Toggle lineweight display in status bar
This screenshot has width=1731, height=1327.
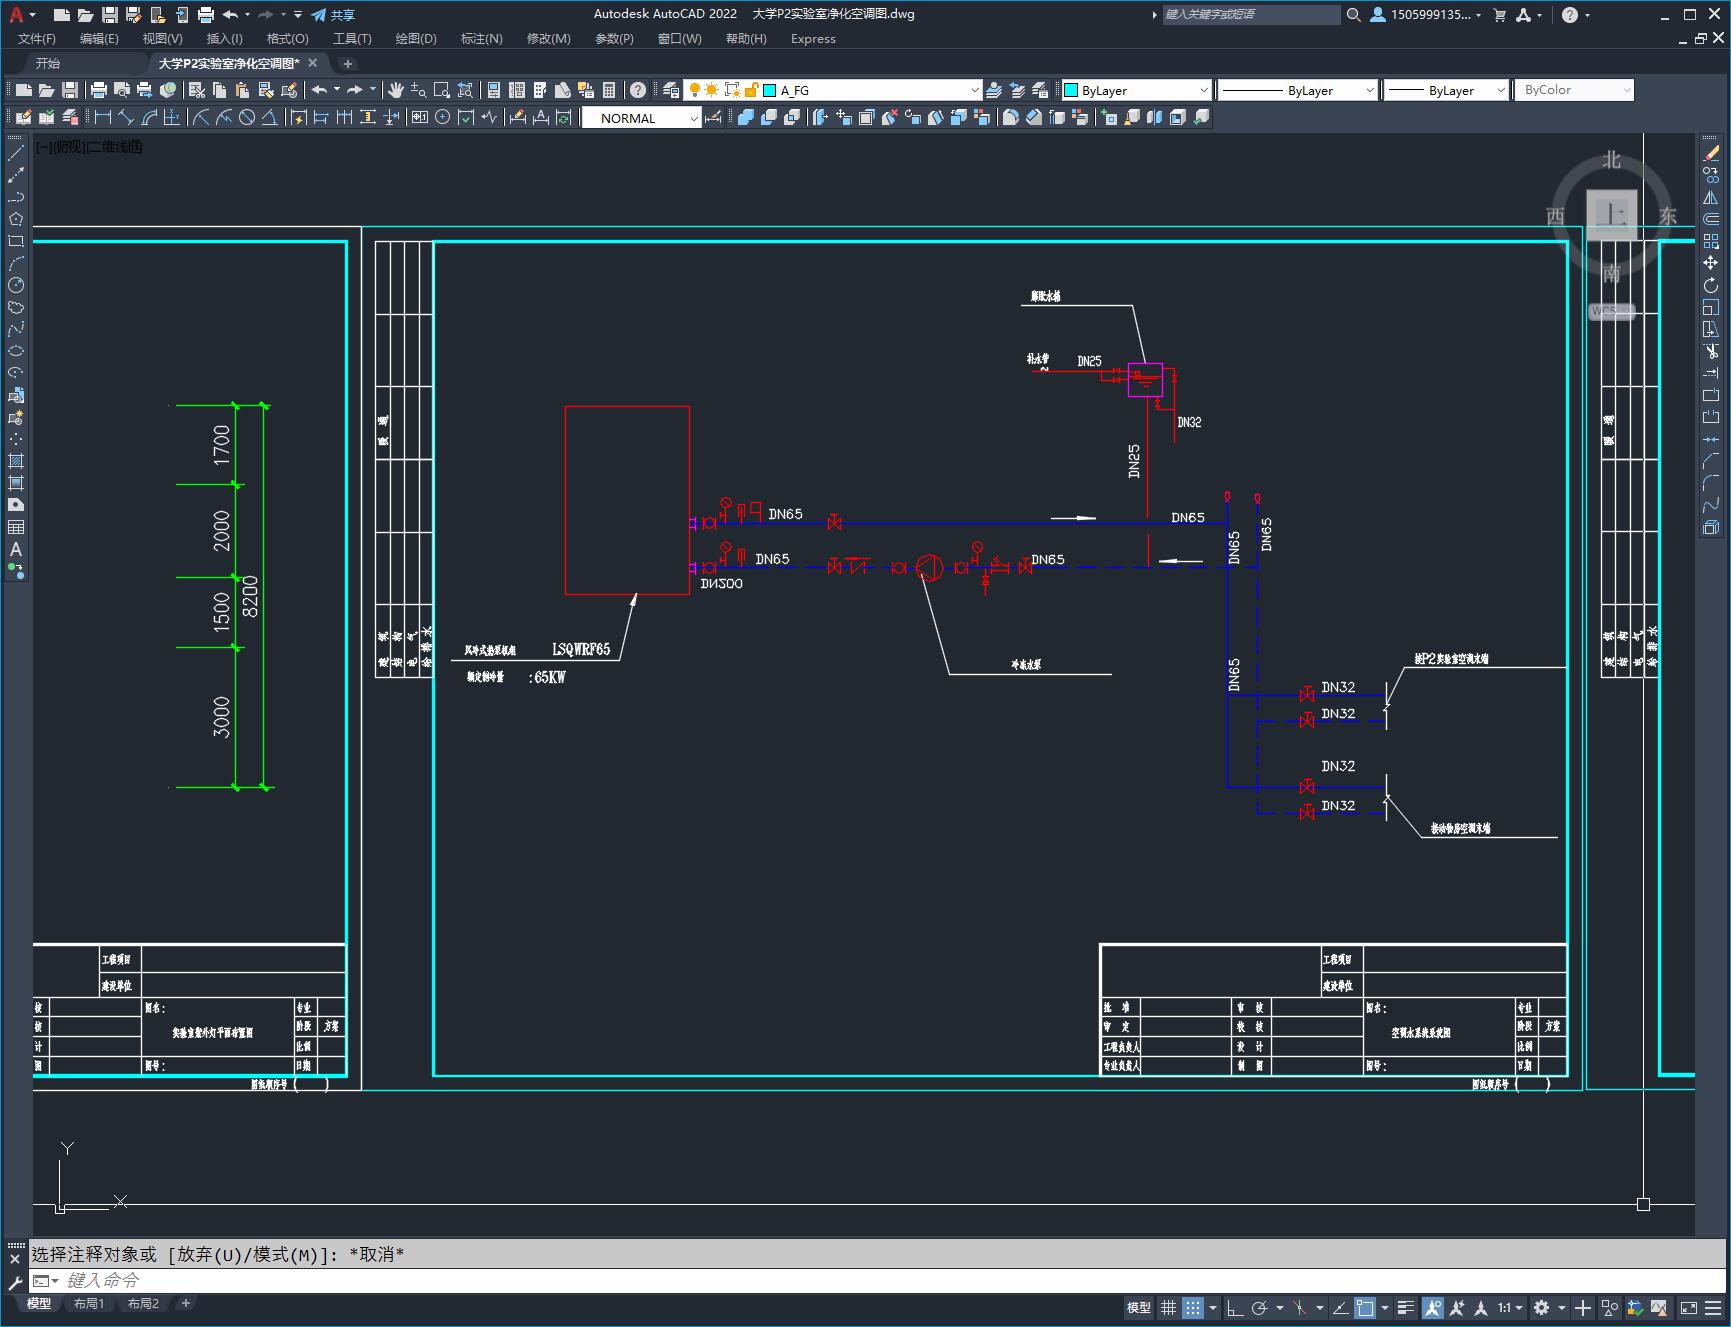[x=1406, y=1307]
